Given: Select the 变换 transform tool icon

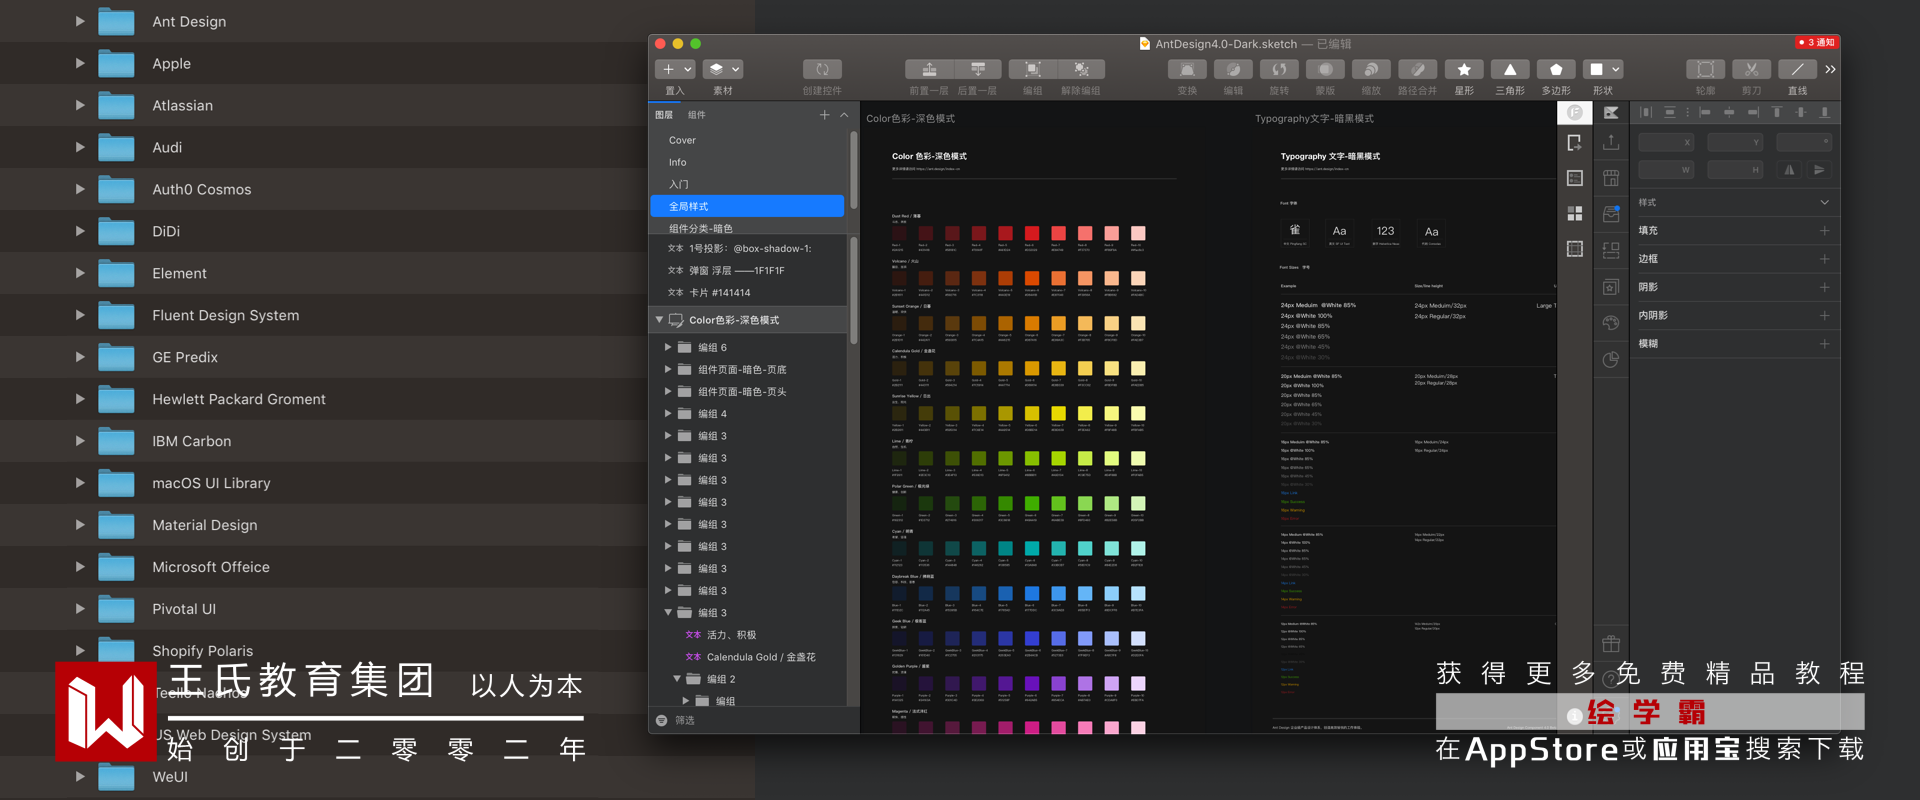Looking at the screenshot, I should tap(1187, 69).
